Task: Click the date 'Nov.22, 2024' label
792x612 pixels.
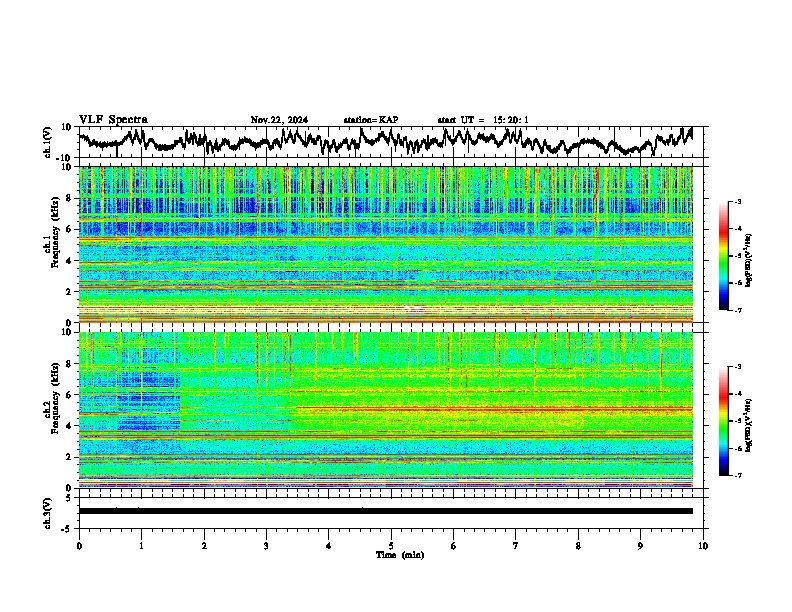Action: click(279, 120)
